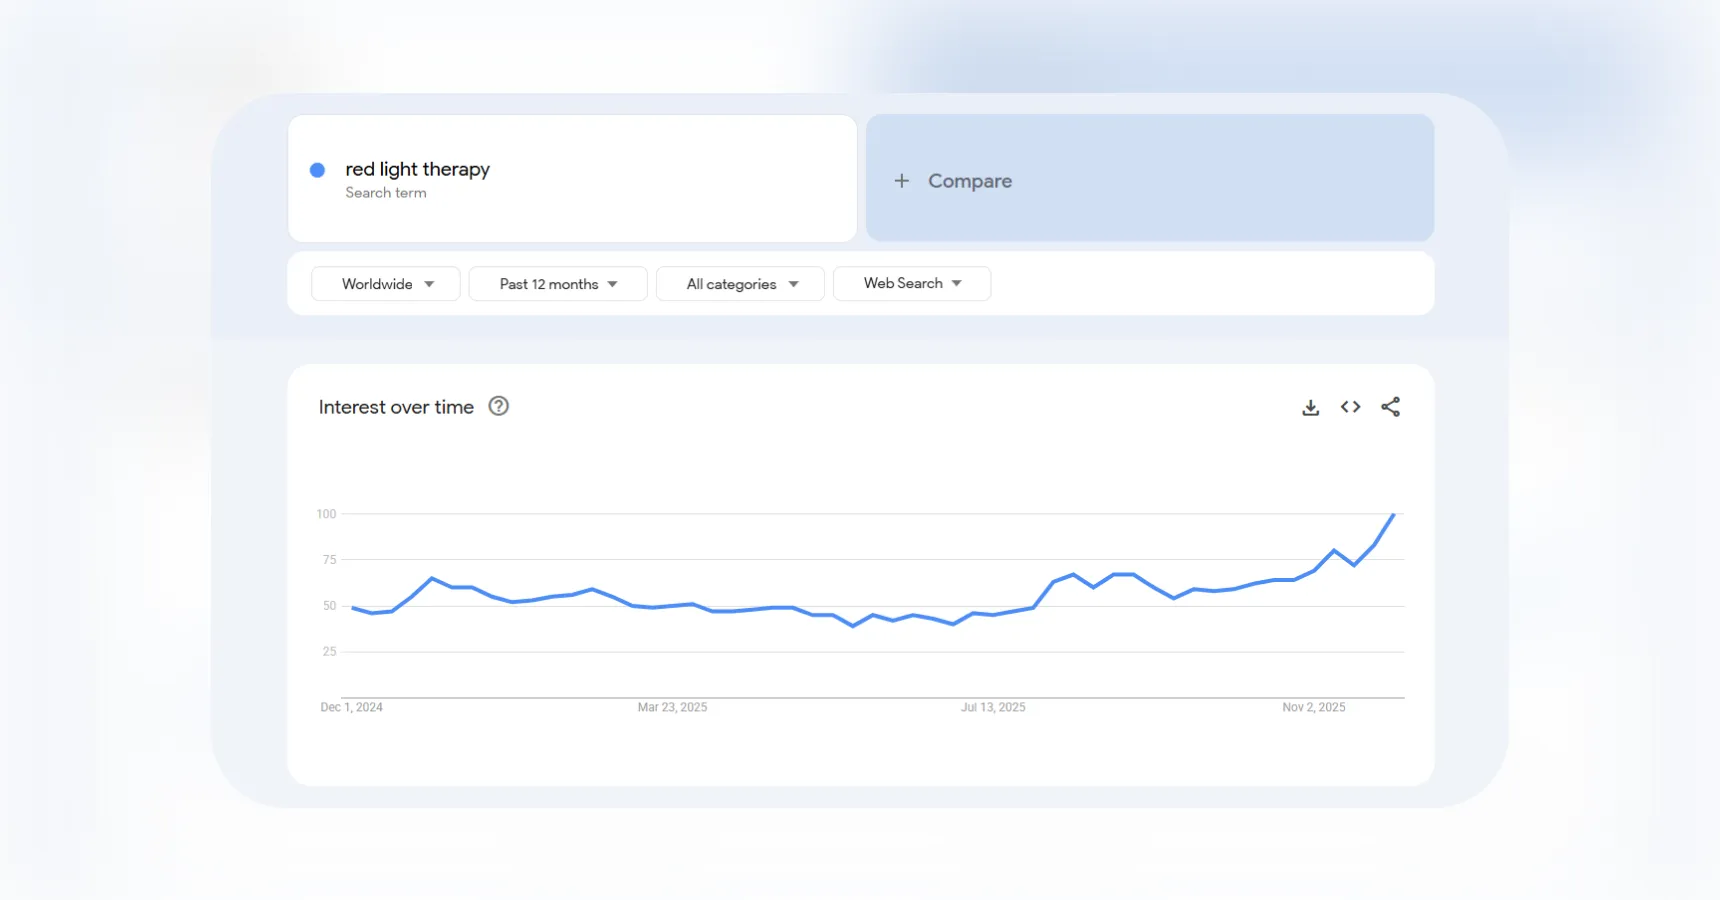Click the blue dot next to red light therapy
Image resolution: width=1720 pixels, height=900 pixels.
317,169
